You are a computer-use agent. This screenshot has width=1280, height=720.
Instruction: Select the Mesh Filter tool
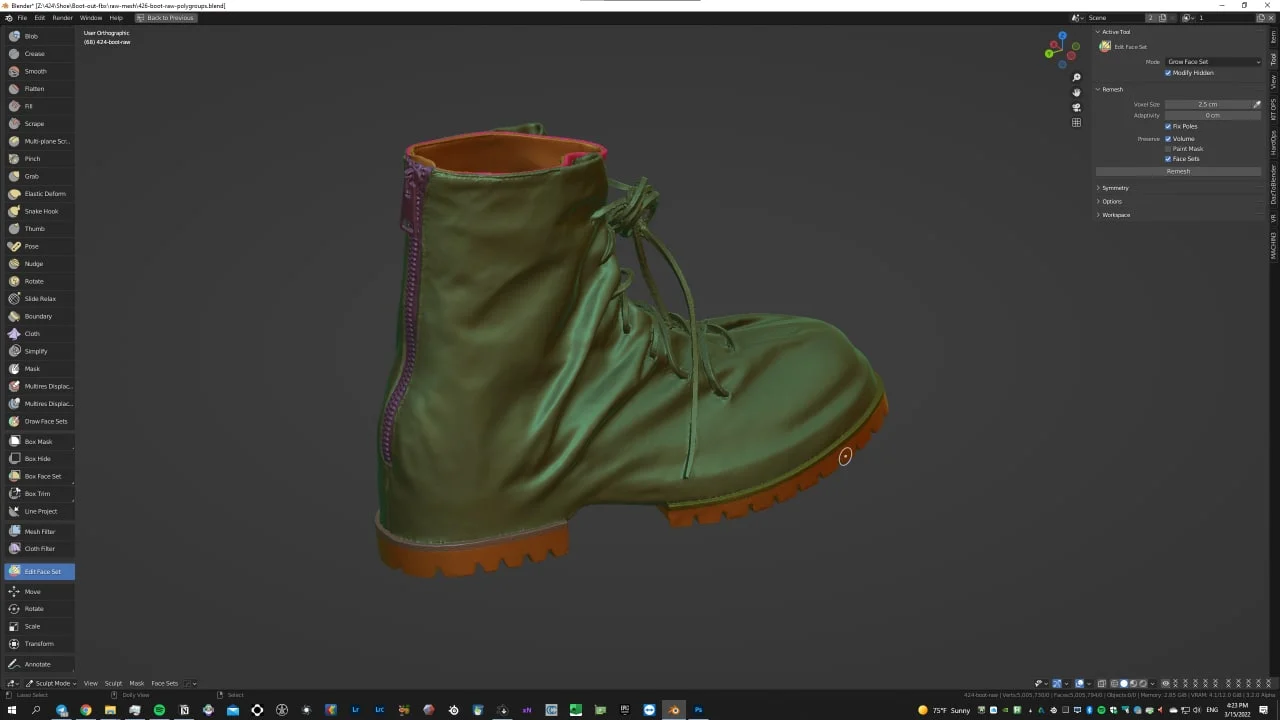click(x=39, y=532)
